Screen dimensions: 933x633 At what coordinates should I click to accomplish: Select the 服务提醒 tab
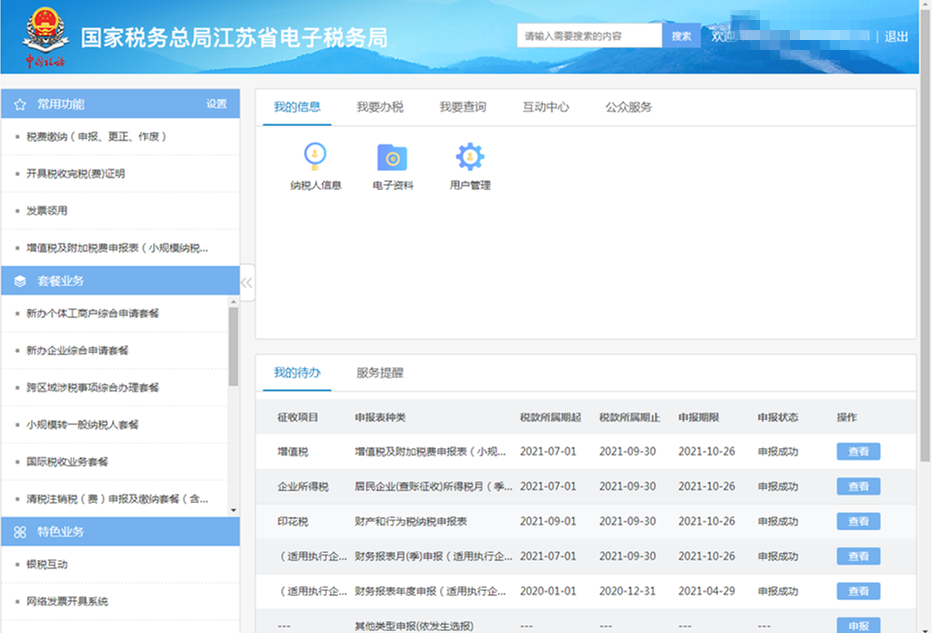[x=380, y=373]
